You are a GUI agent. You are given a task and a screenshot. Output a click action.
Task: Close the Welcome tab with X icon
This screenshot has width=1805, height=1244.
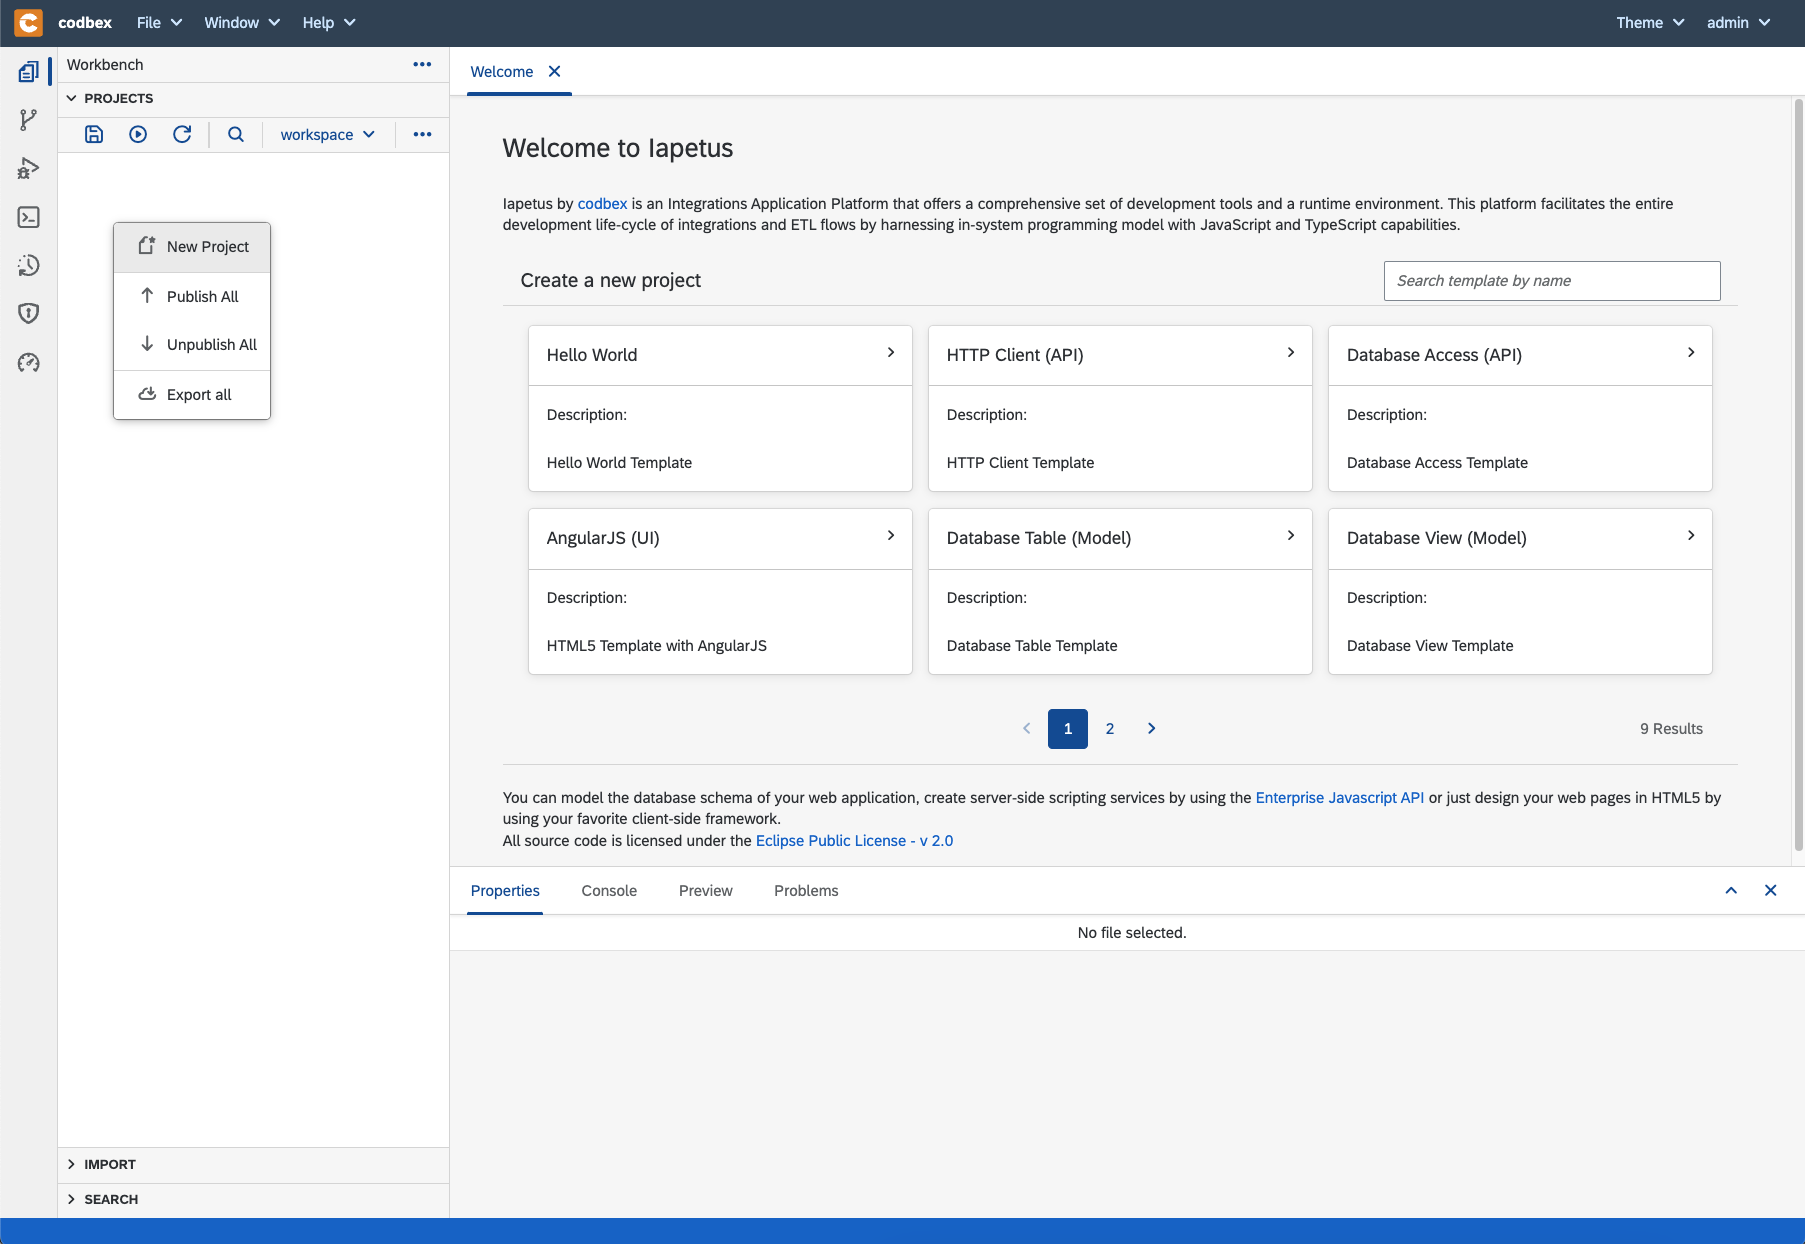(554, 71)
